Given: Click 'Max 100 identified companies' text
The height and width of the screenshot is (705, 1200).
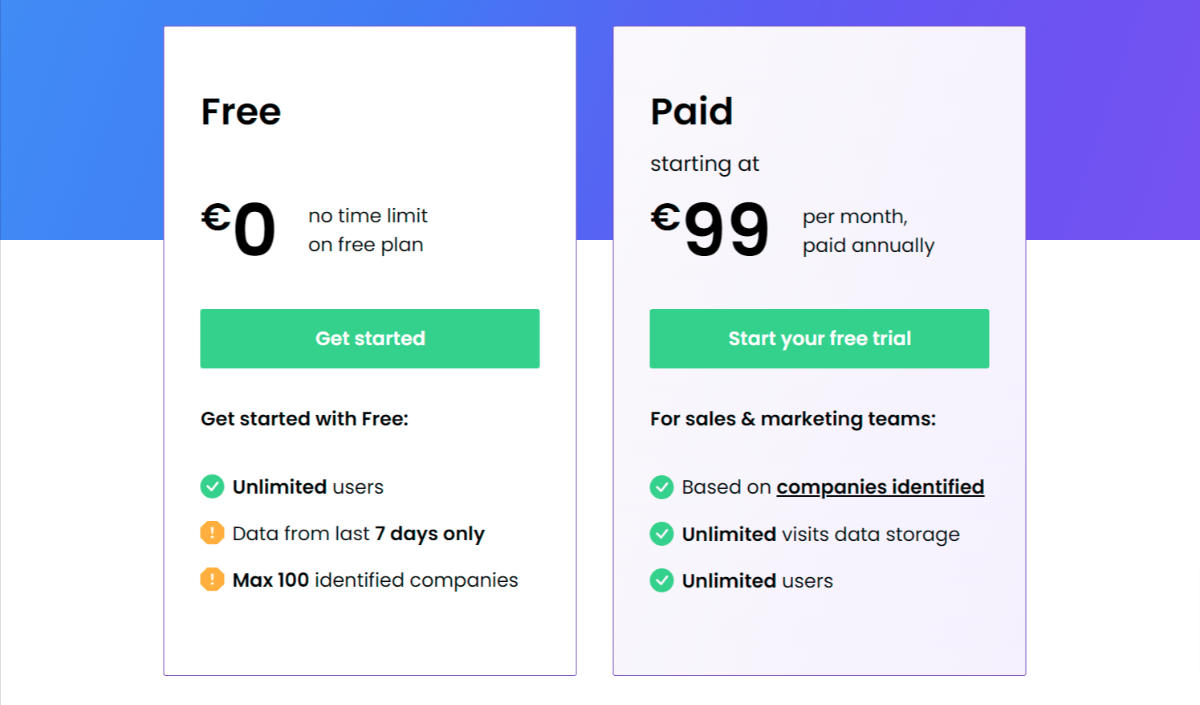Looking at the screenshot, I should (x=375, y=580).
